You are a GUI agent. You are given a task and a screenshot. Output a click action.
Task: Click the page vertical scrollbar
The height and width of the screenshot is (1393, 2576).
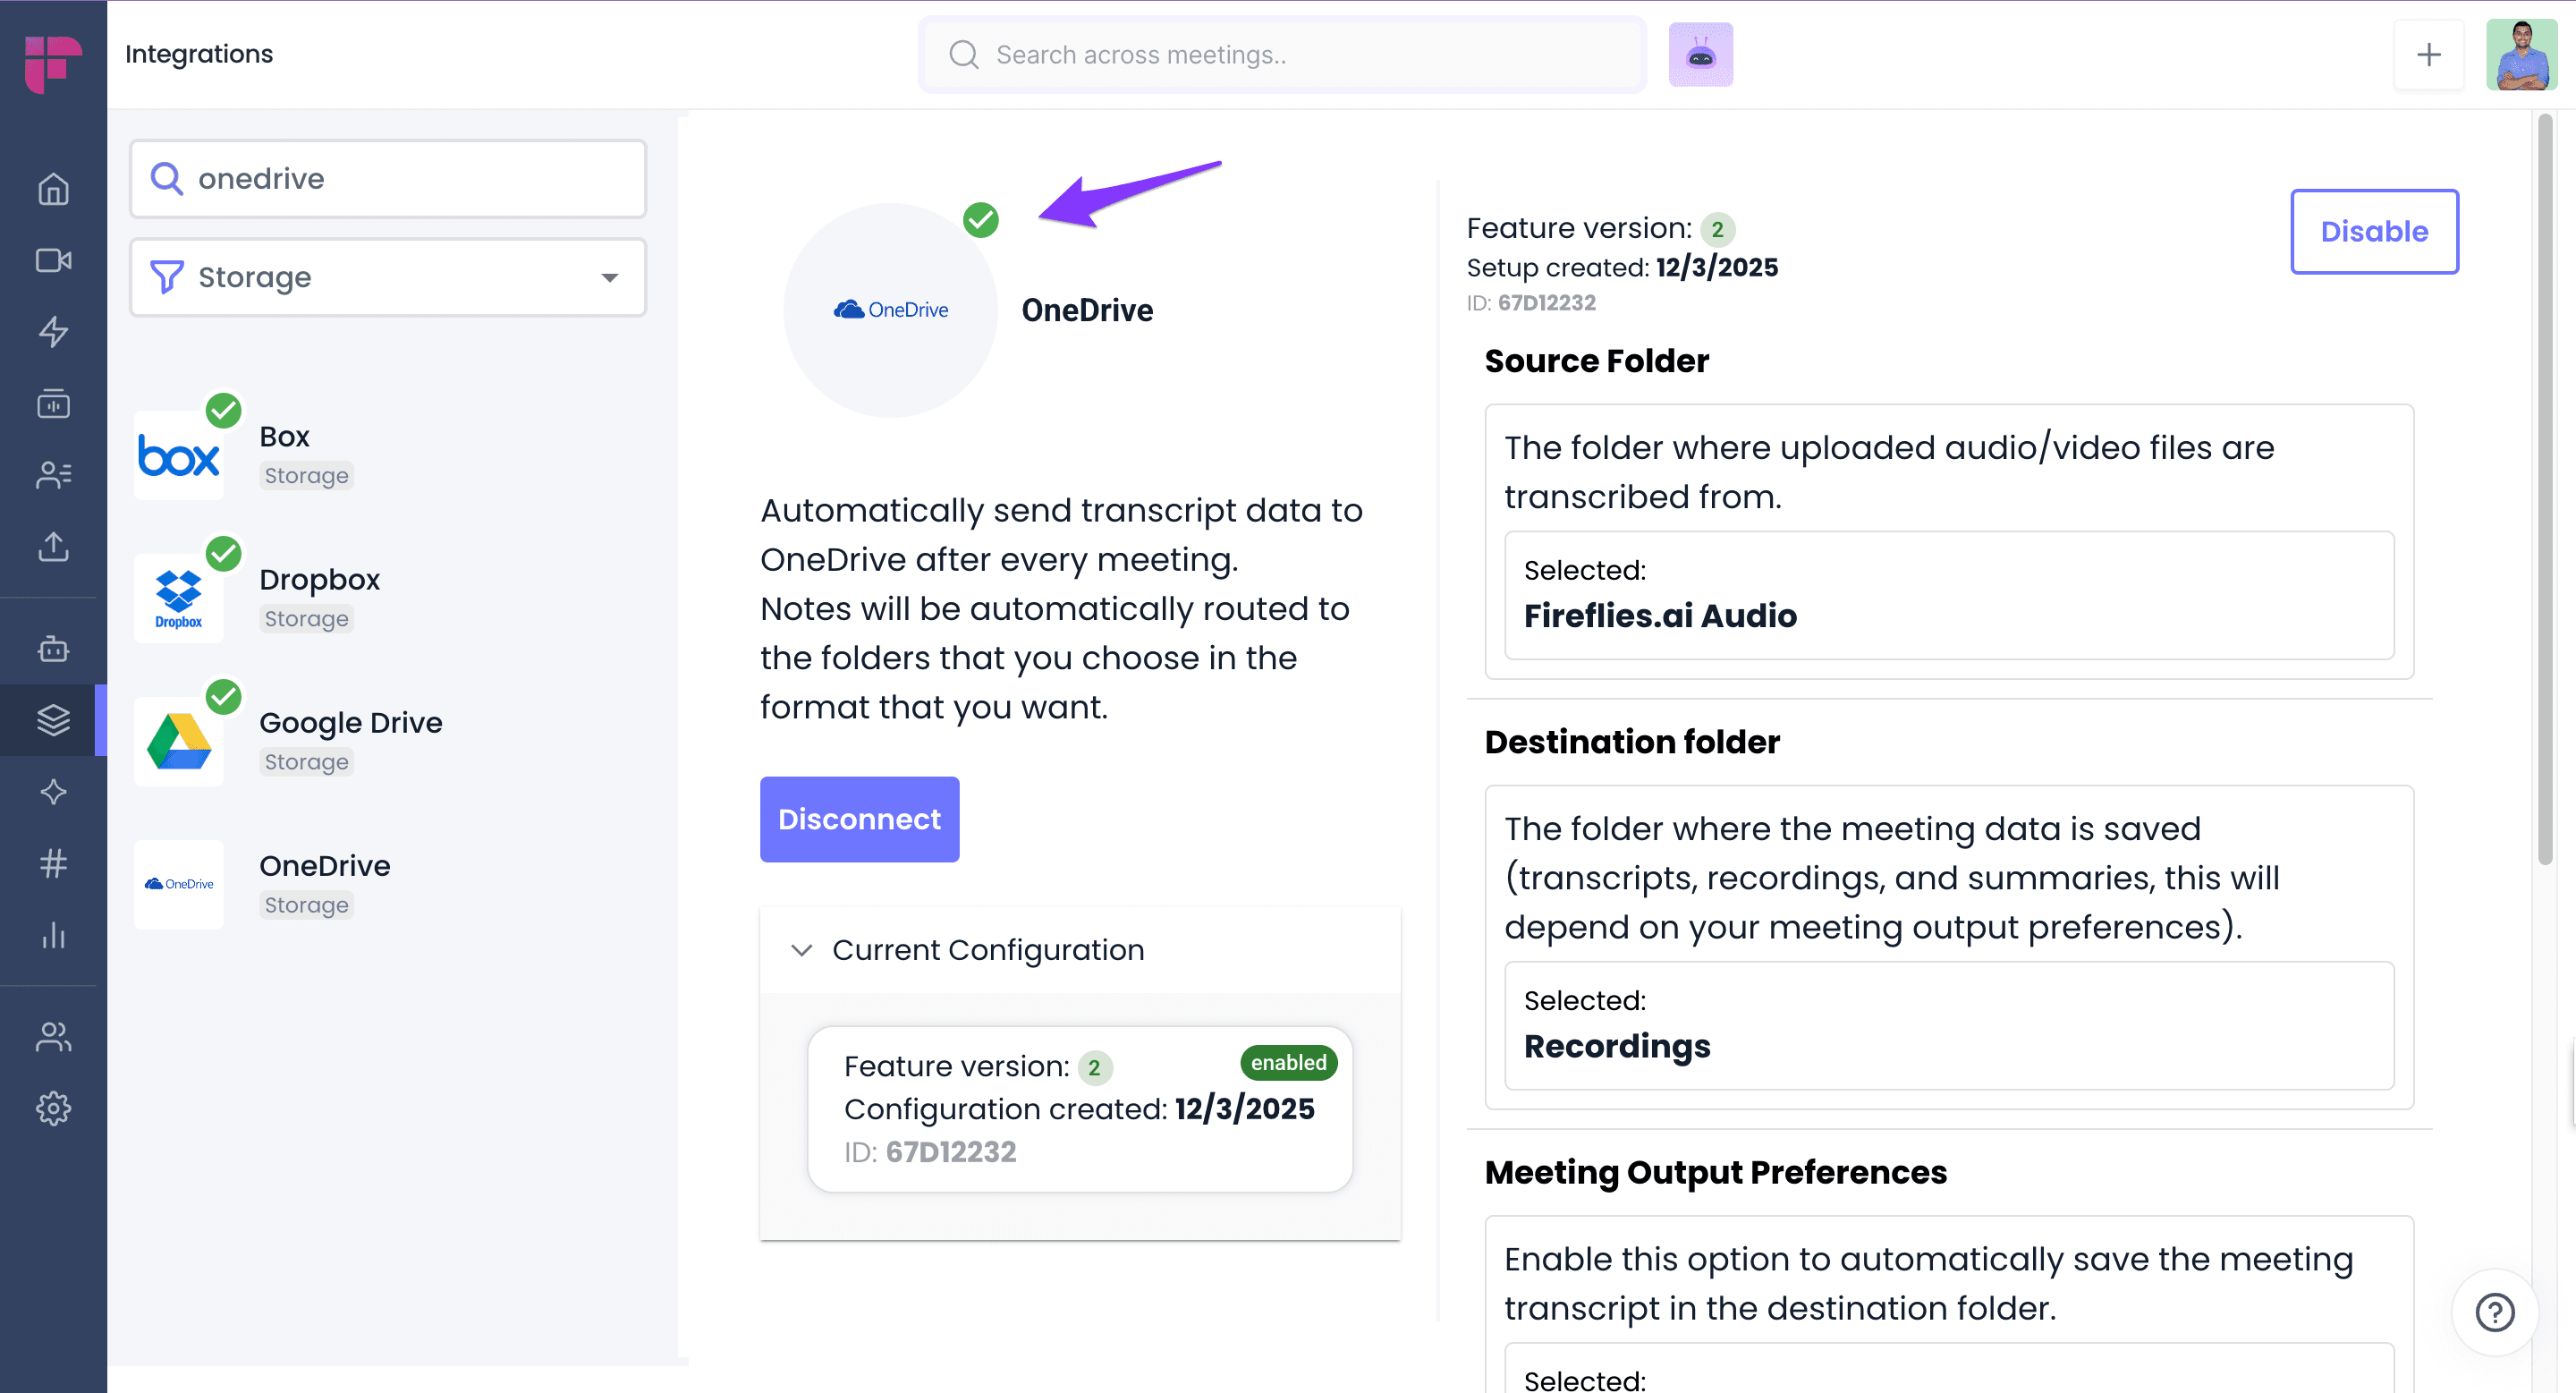click(2545, 490)
